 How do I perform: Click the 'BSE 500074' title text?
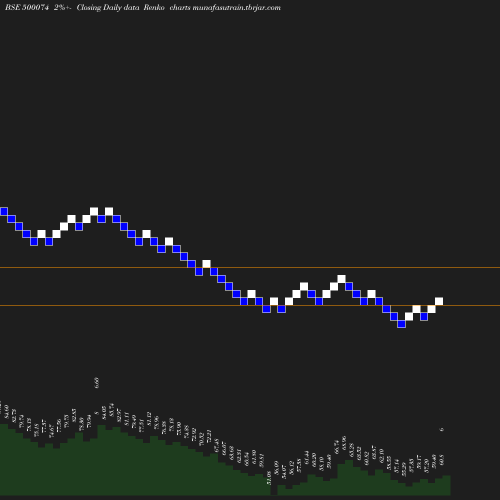tap(27, 7)
